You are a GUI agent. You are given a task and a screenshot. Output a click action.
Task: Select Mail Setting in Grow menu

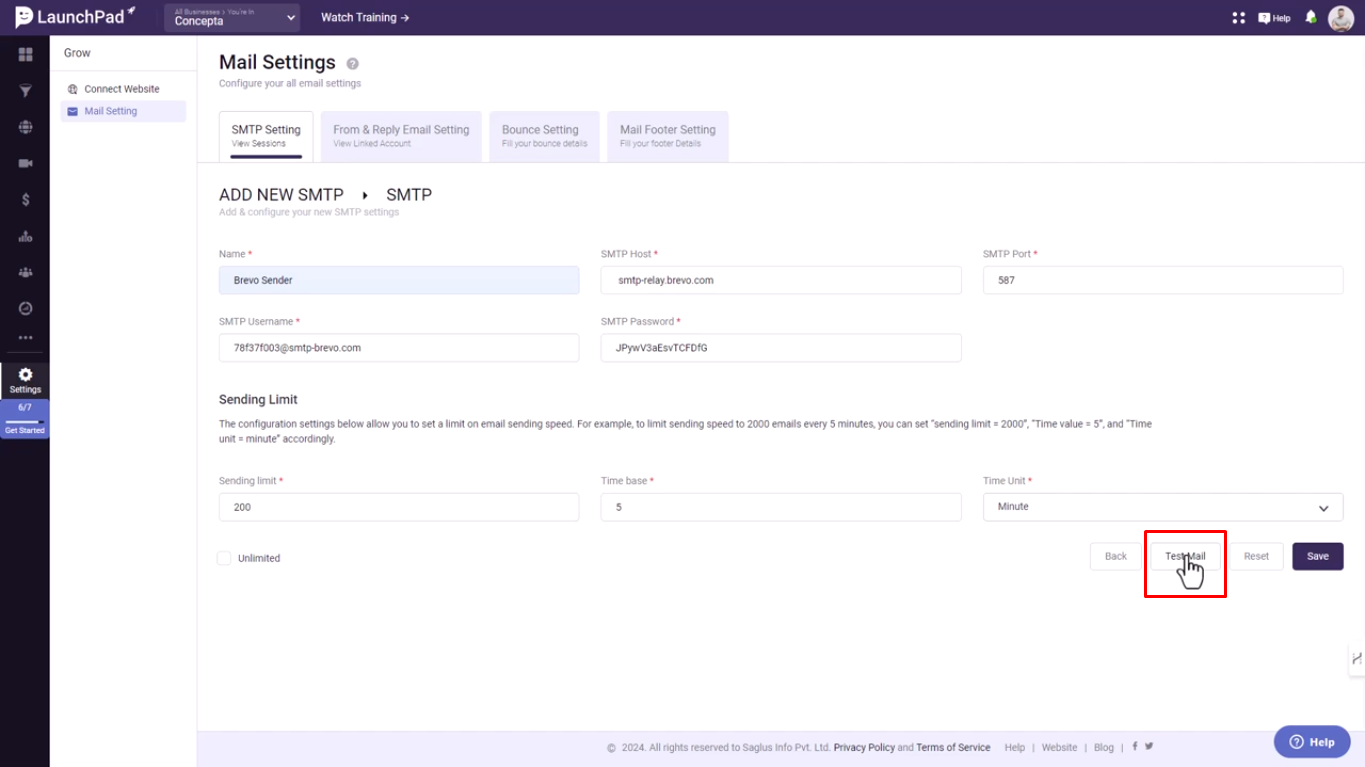(123, 111)
